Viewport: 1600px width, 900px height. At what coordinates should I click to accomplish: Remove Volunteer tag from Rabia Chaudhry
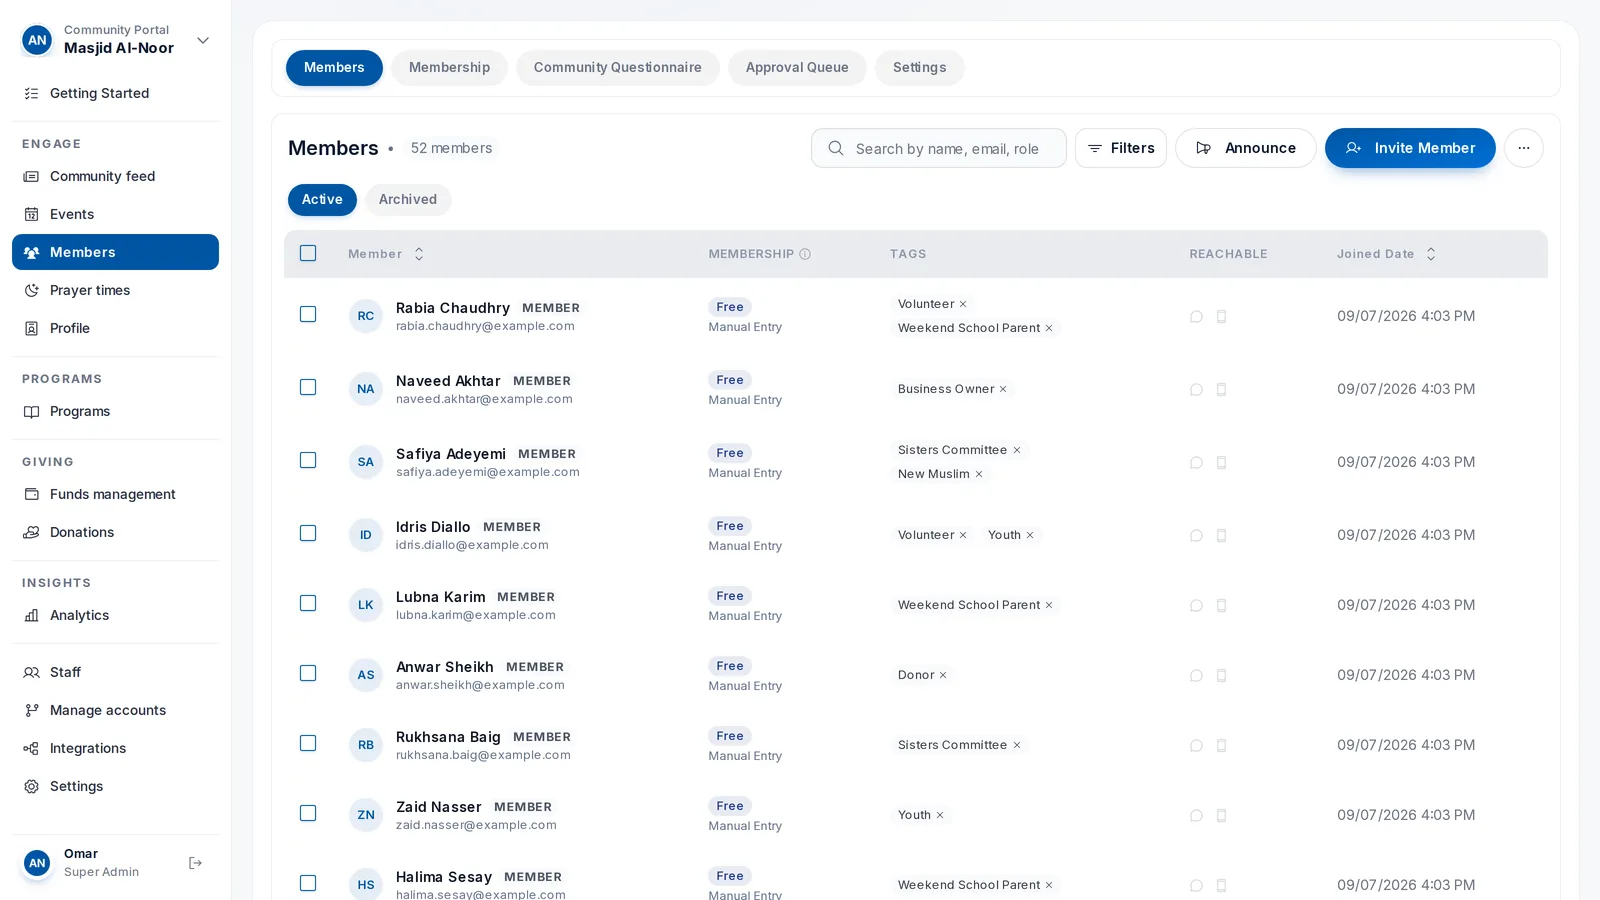[x=963, y=304]
